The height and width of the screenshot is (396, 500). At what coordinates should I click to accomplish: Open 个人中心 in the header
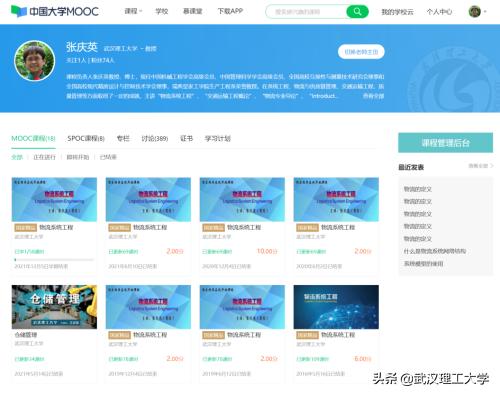point(439,12)
